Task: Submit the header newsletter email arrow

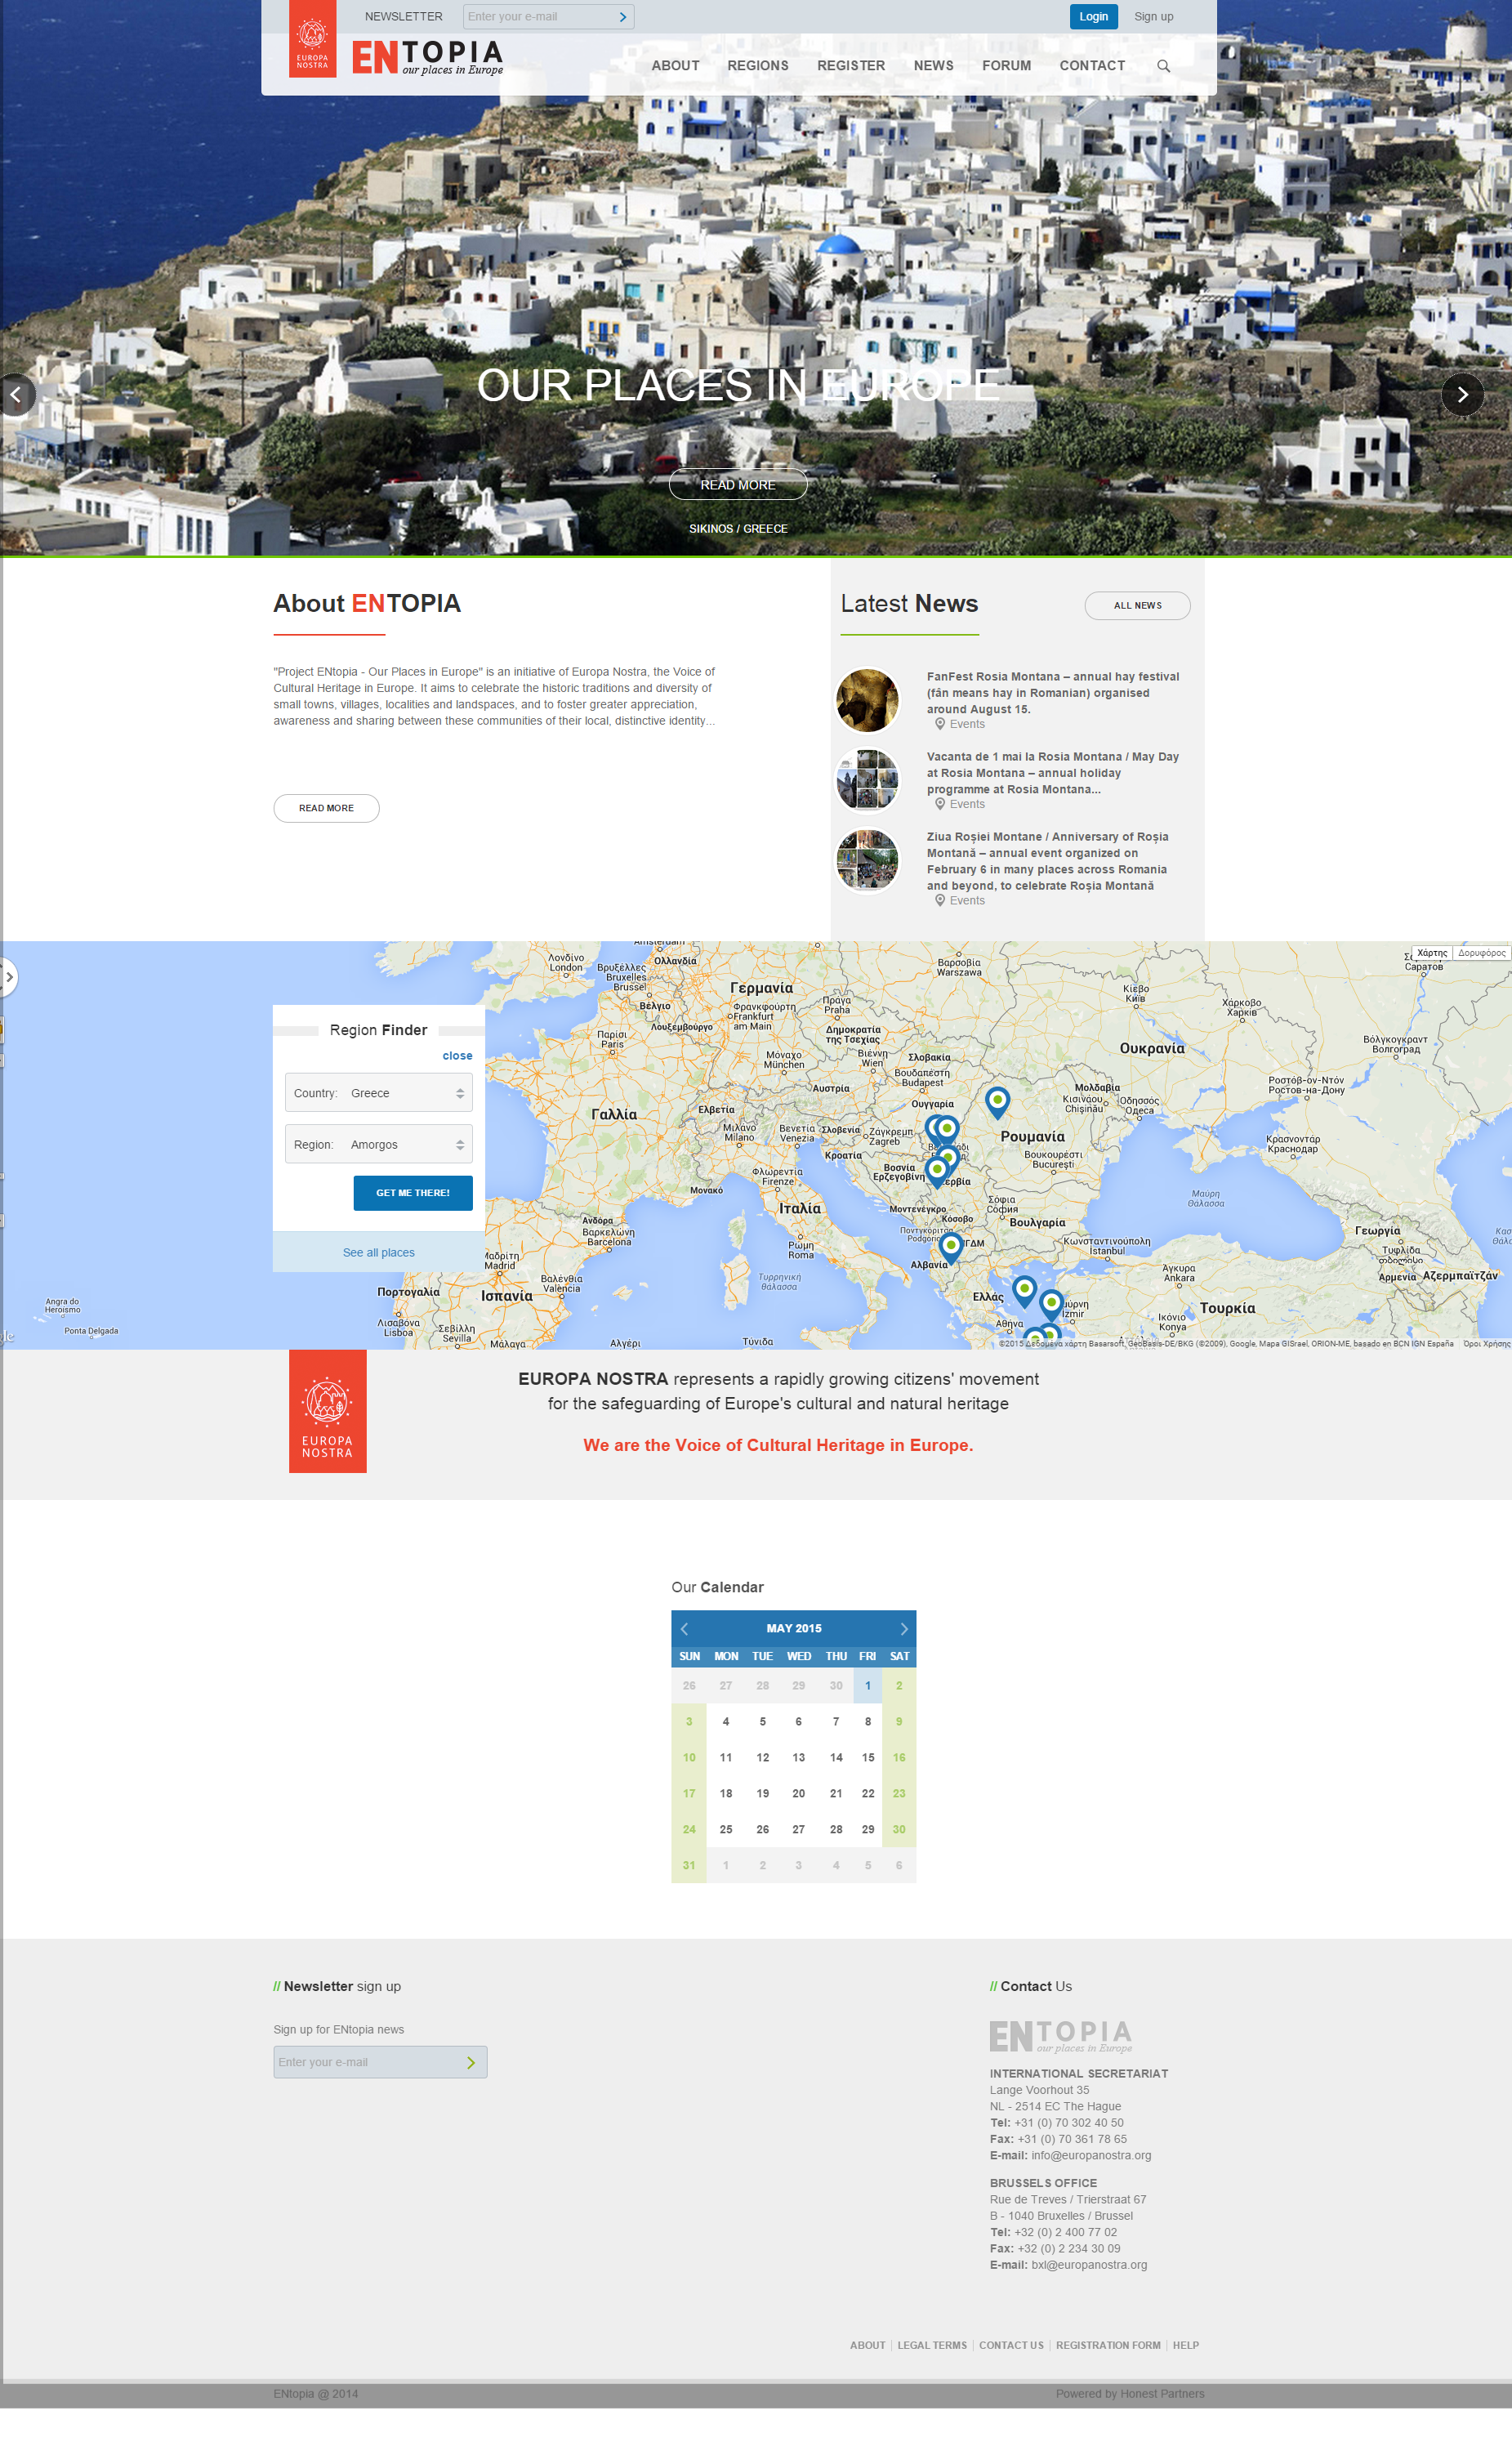Action: tap(622, 17)
